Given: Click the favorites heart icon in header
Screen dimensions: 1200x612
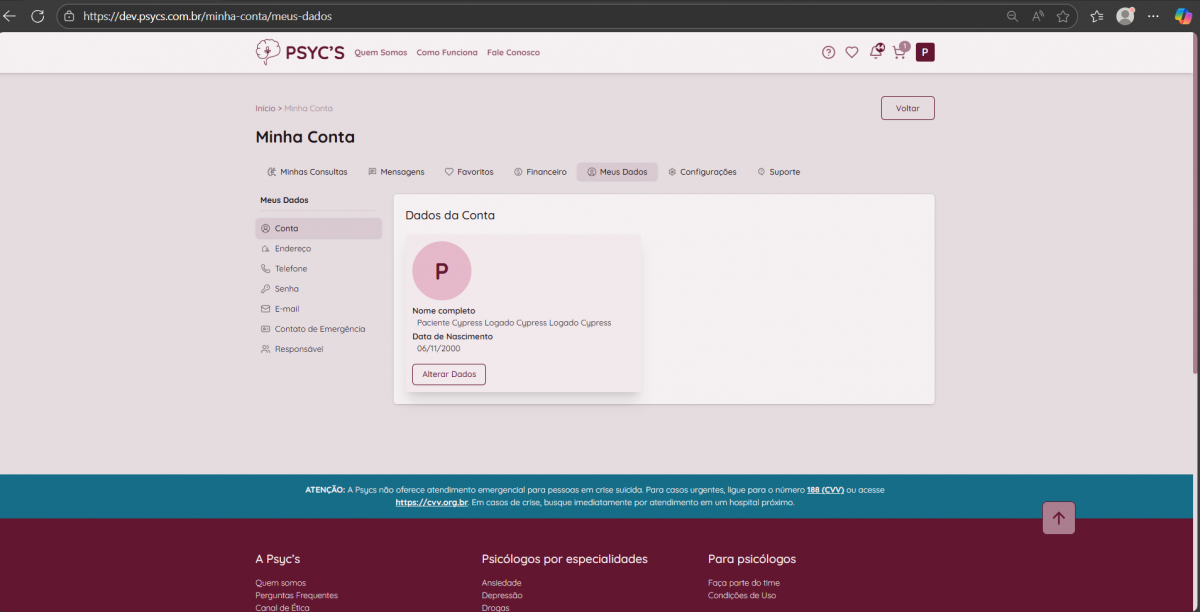Looking at the screenshot, I should [852, 53].
